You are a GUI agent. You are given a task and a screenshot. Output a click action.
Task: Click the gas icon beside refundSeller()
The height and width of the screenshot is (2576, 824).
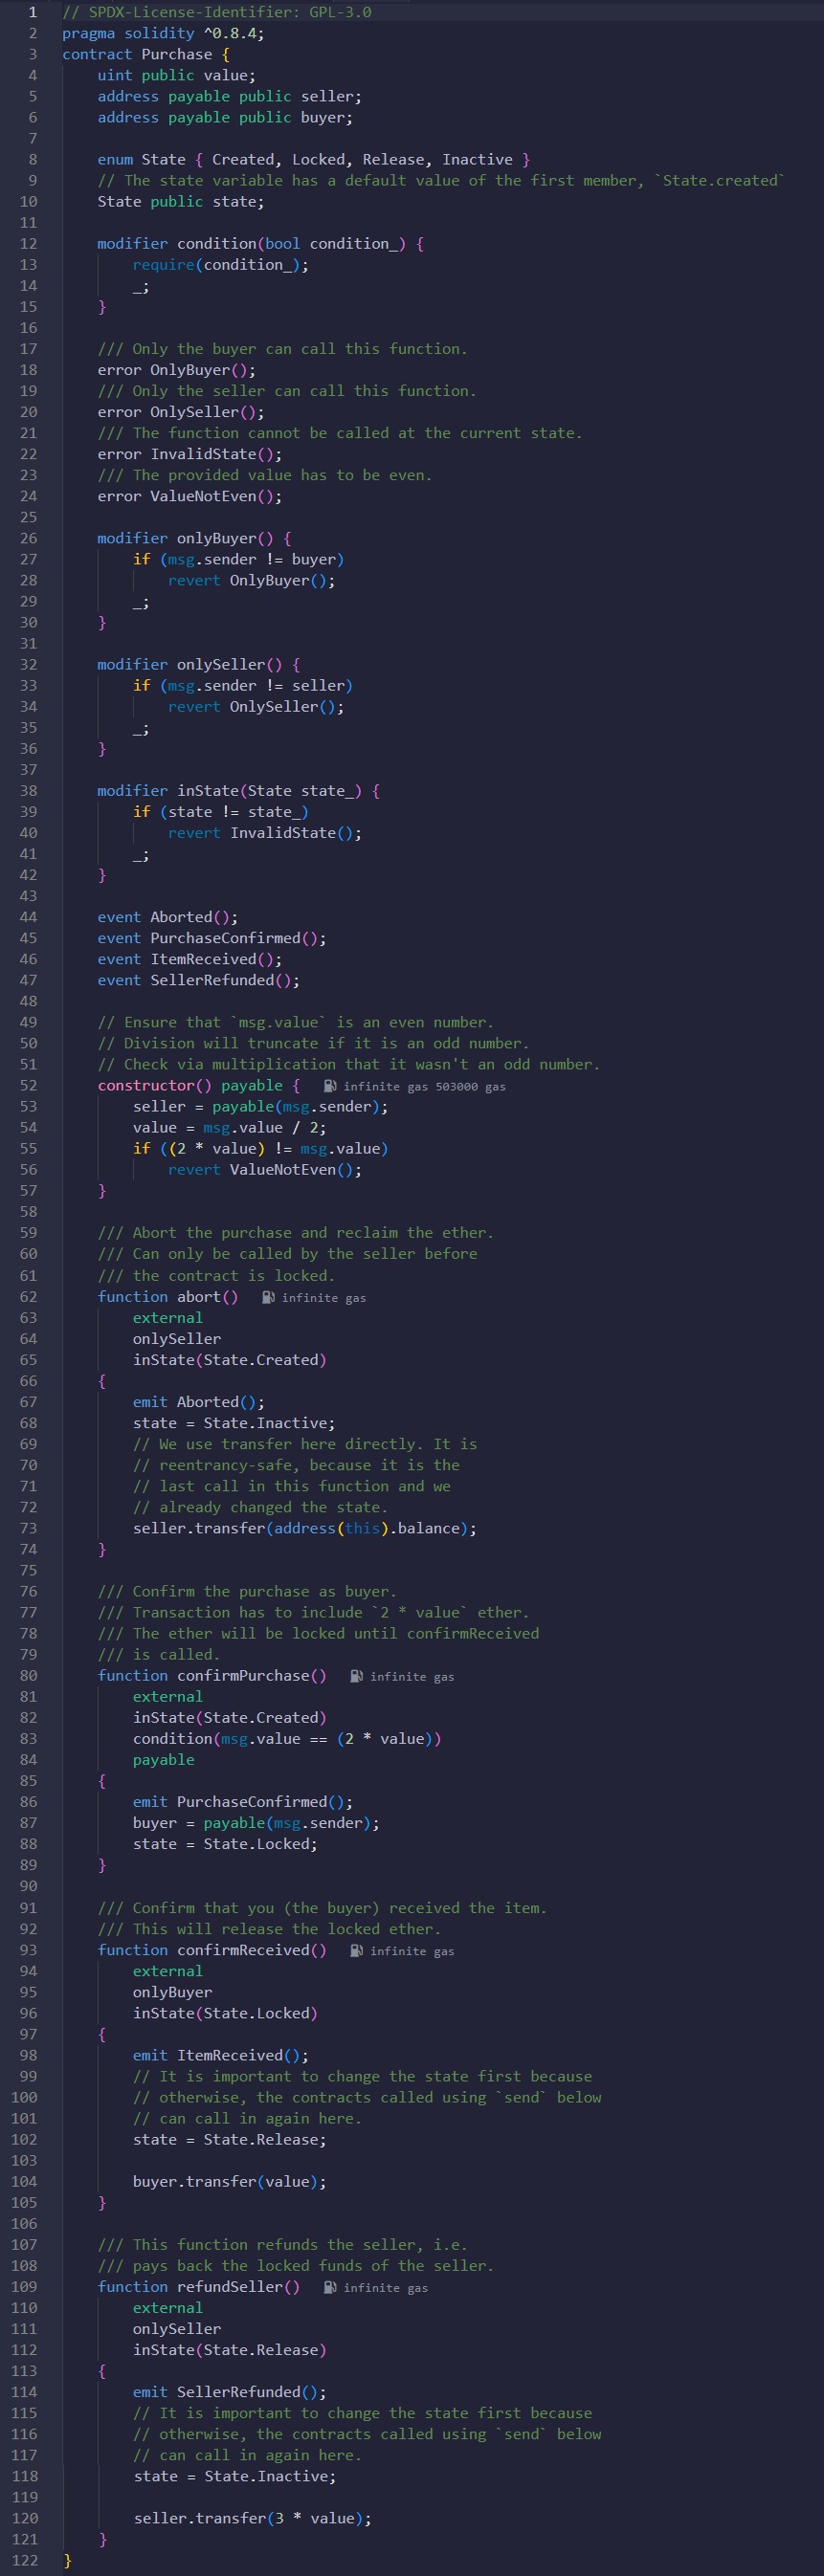click(x=330, y=2287)
